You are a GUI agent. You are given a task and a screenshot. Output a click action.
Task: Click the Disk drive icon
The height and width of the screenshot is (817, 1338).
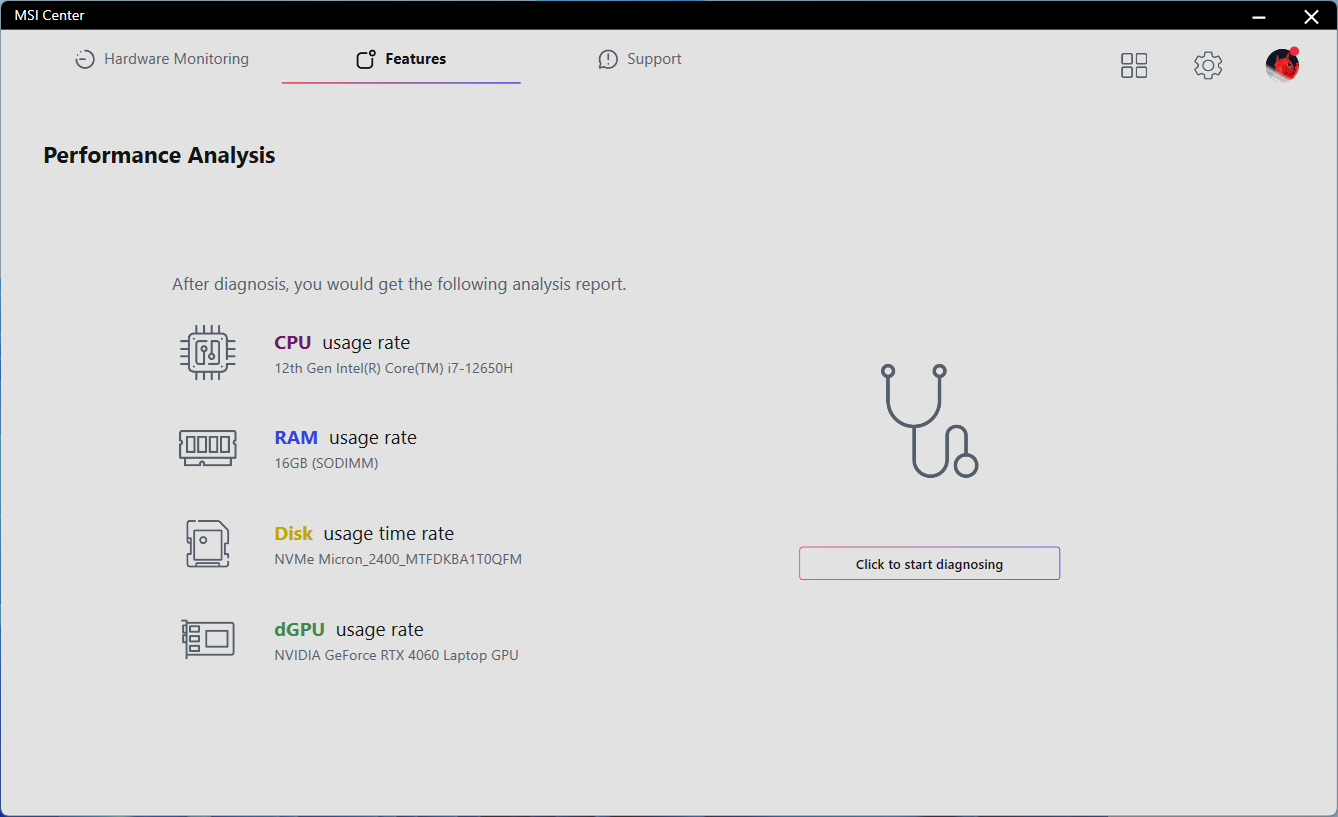point(208,544)
